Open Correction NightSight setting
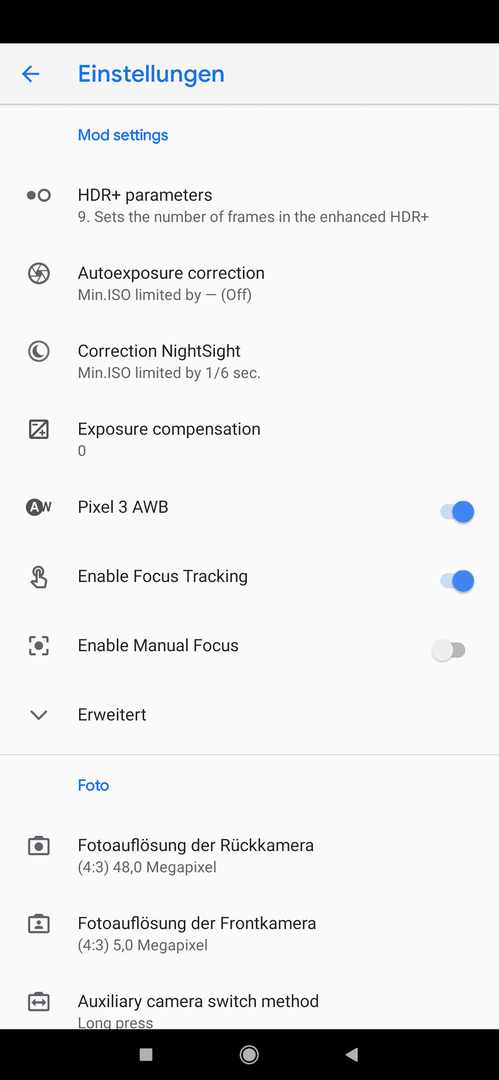The width and height of the screenshot is (499, 1080). coord(250,362)
